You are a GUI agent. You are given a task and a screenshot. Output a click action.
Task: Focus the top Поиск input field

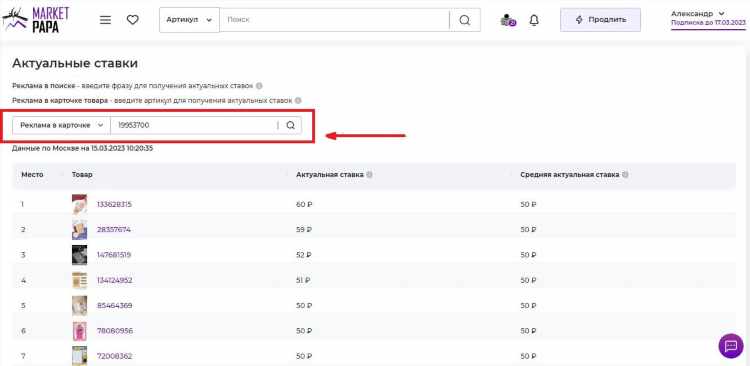(334, 20)
